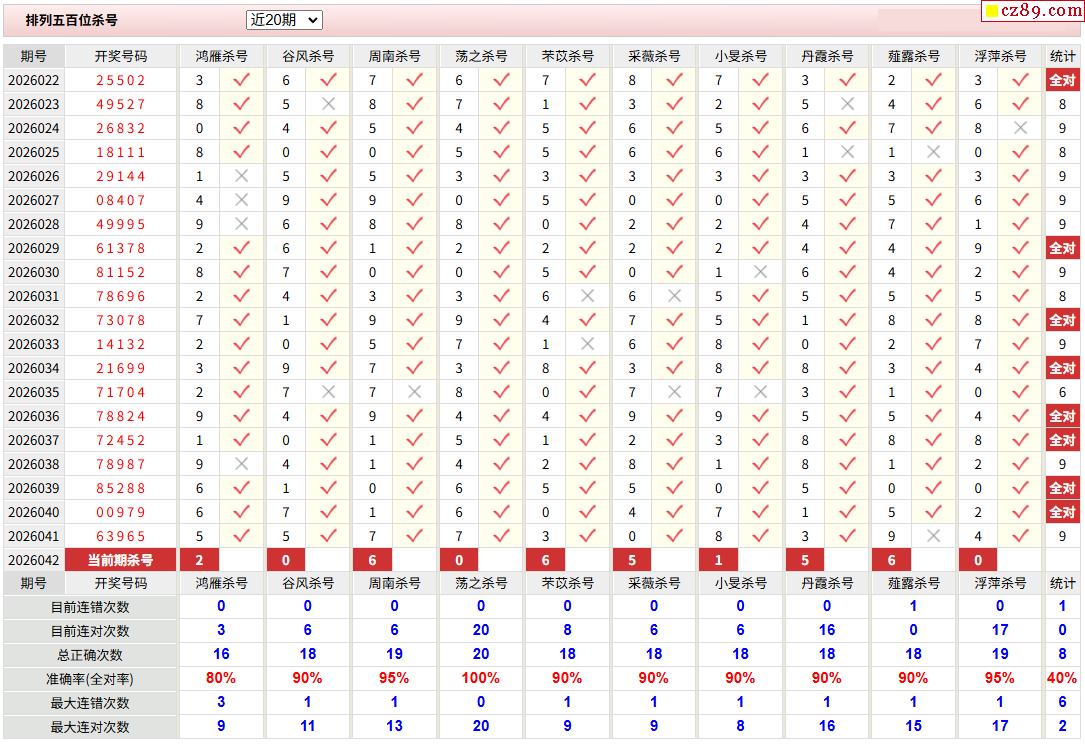Image resolution: width=1085 pixels, height=744 pixels.
Task: Click the red 全对 badge in row 2026029
Action: tap(1062, 248)
